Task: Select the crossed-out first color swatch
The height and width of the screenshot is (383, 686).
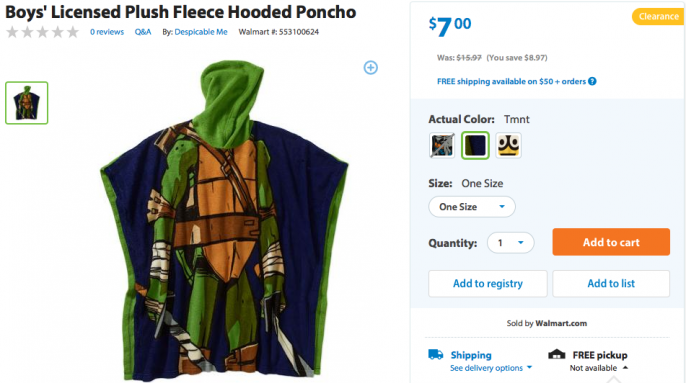Action: tap(442, 145)
